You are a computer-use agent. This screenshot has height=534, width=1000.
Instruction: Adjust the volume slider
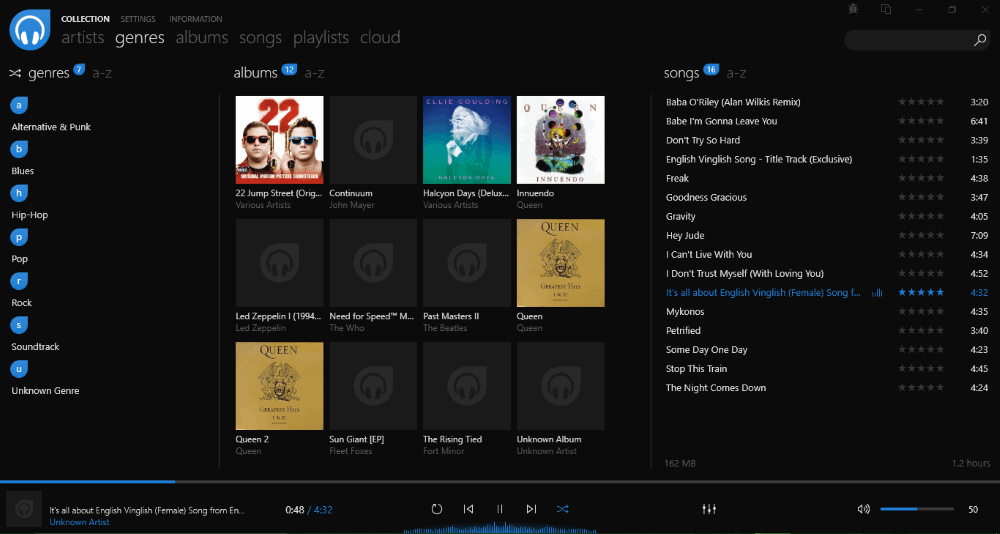click(917, 509)
